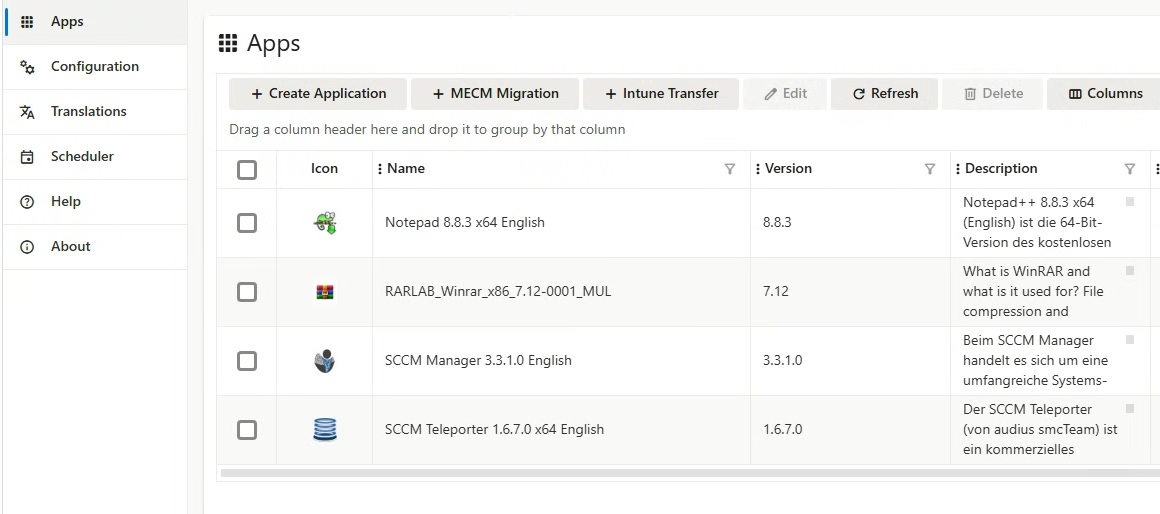Open the Apps sidebar section
This screenshot has width=1160, height=514.
pyautogui.click(x=95, y=22)
